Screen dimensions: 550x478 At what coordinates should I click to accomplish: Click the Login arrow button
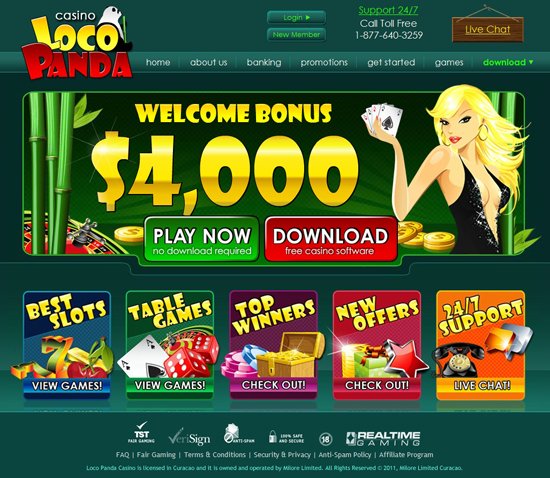point(296,17)
